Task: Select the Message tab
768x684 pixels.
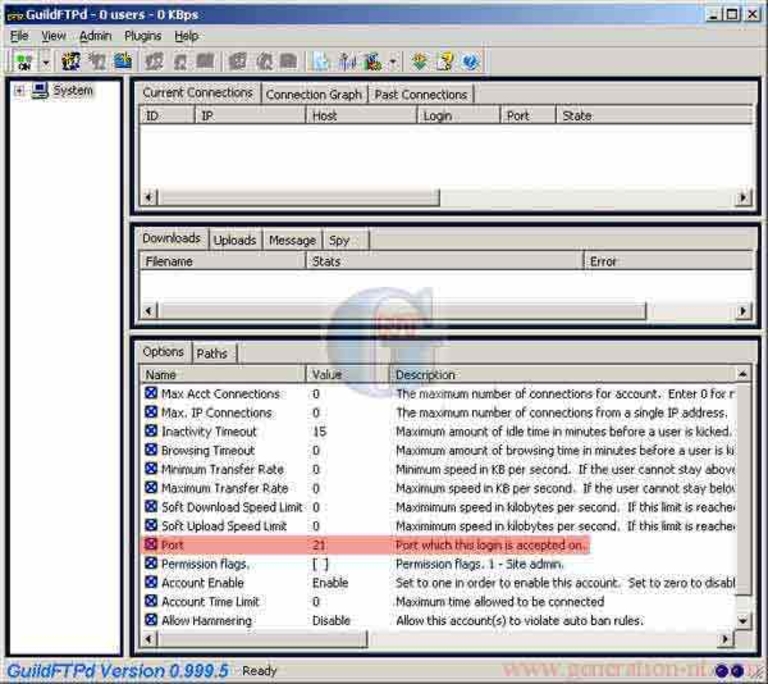Action: coord(292,240)
